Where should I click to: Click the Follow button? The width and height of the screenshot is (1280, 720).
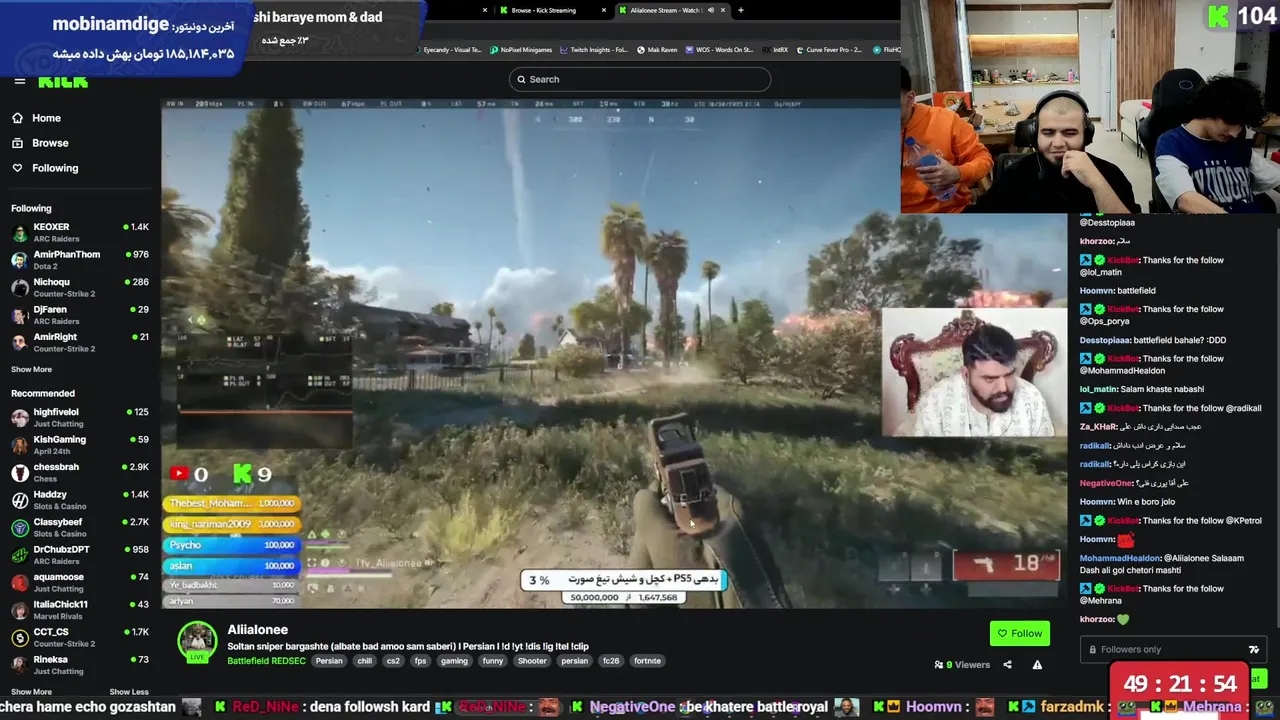pyautogui.click(x=1019, y=633)
